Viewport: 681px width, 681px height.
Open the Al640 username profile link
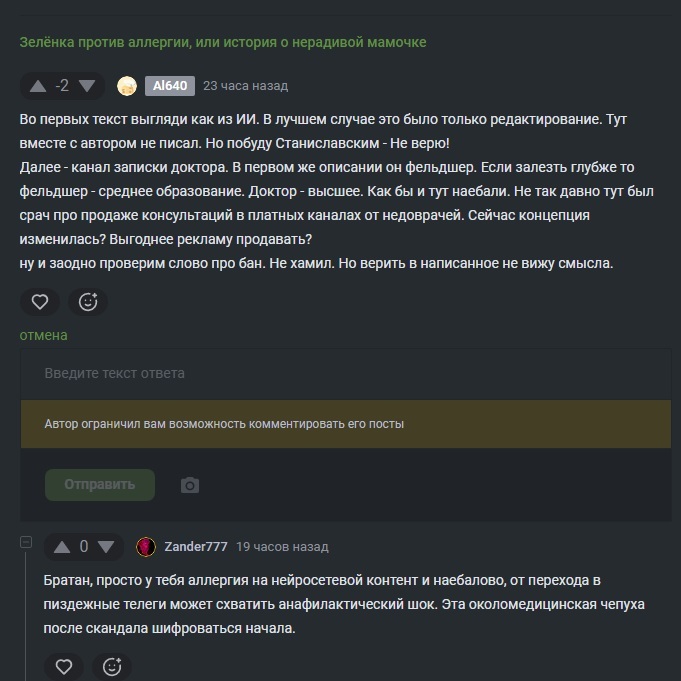[169, 86]
